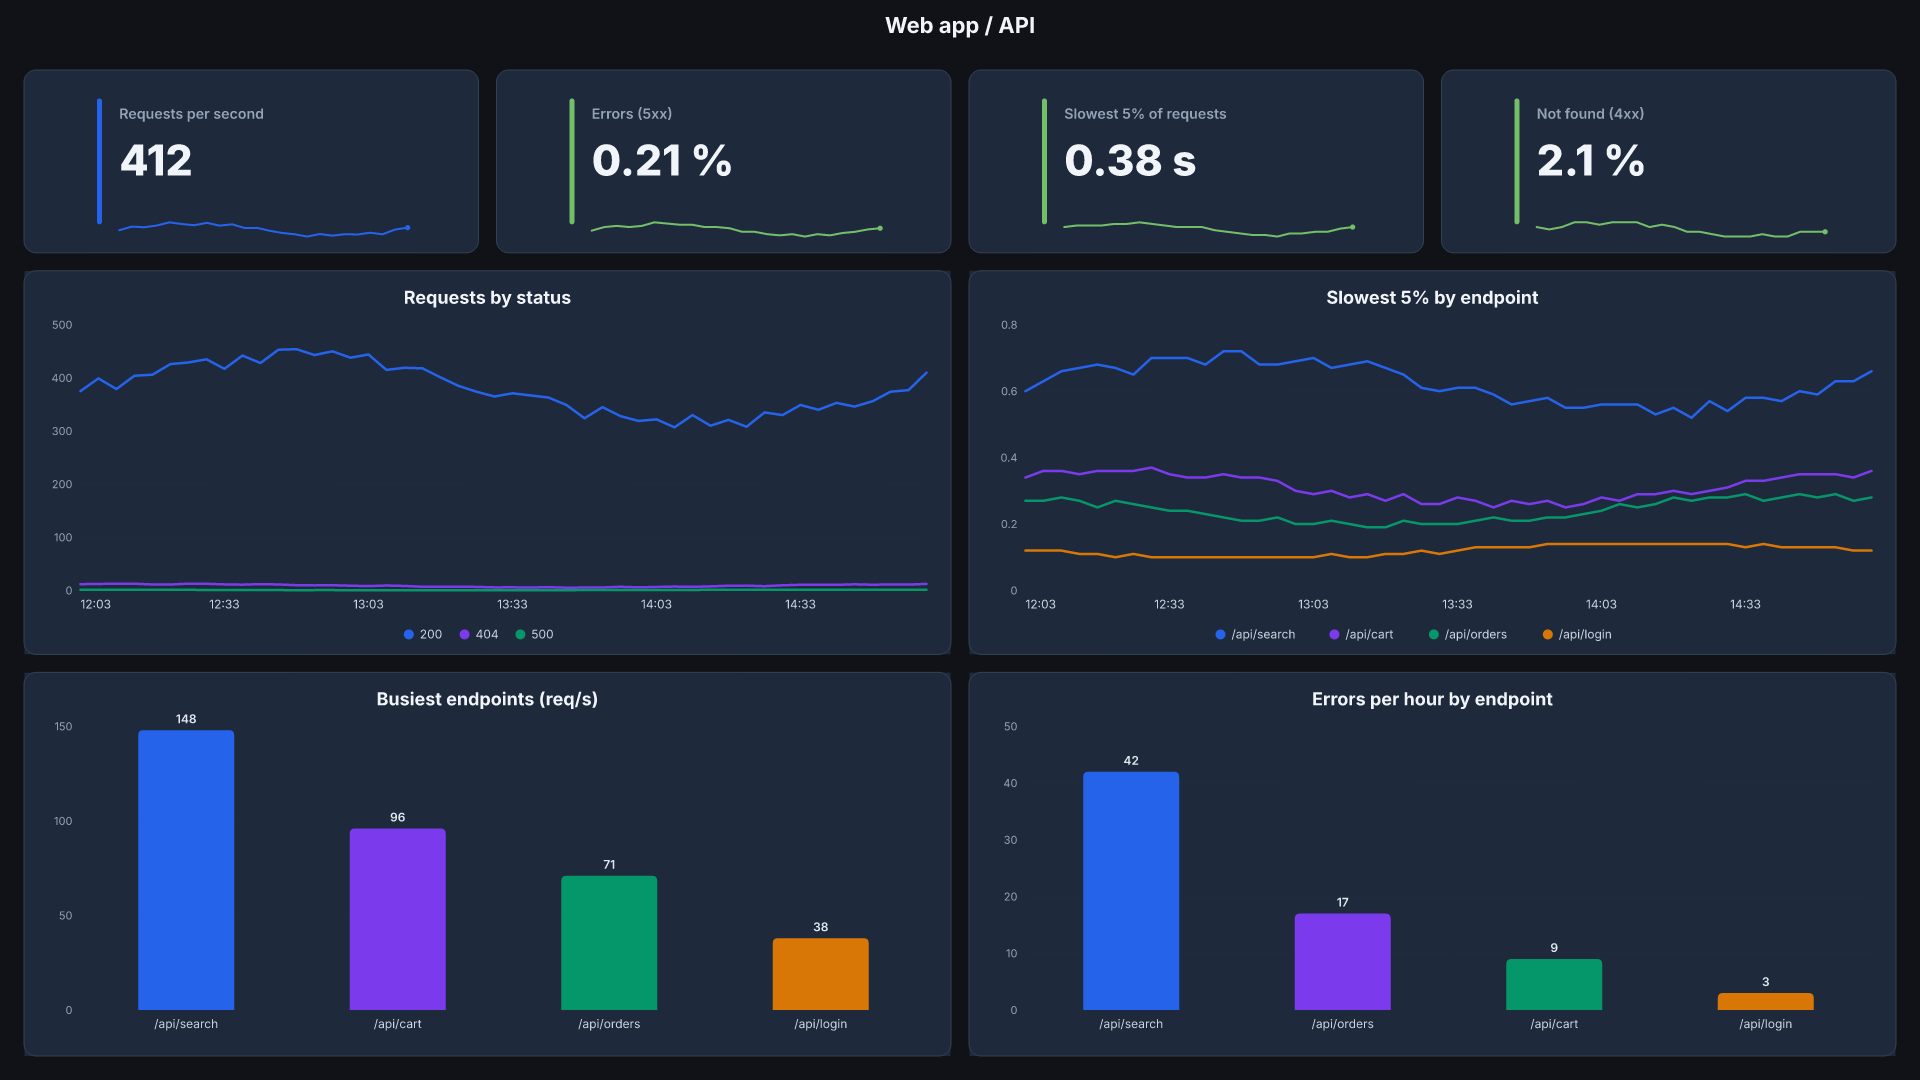This screenshot has height=1080, width=1920.
Task: Click the Busiest endpoints (req/s) title
Action: tap(487, 699)
